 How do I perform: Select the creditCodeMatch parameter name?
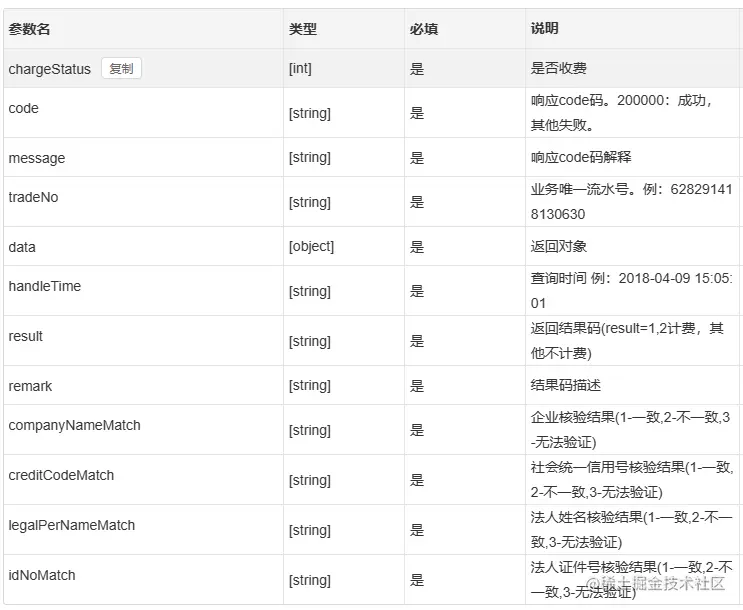pos(61,475)
